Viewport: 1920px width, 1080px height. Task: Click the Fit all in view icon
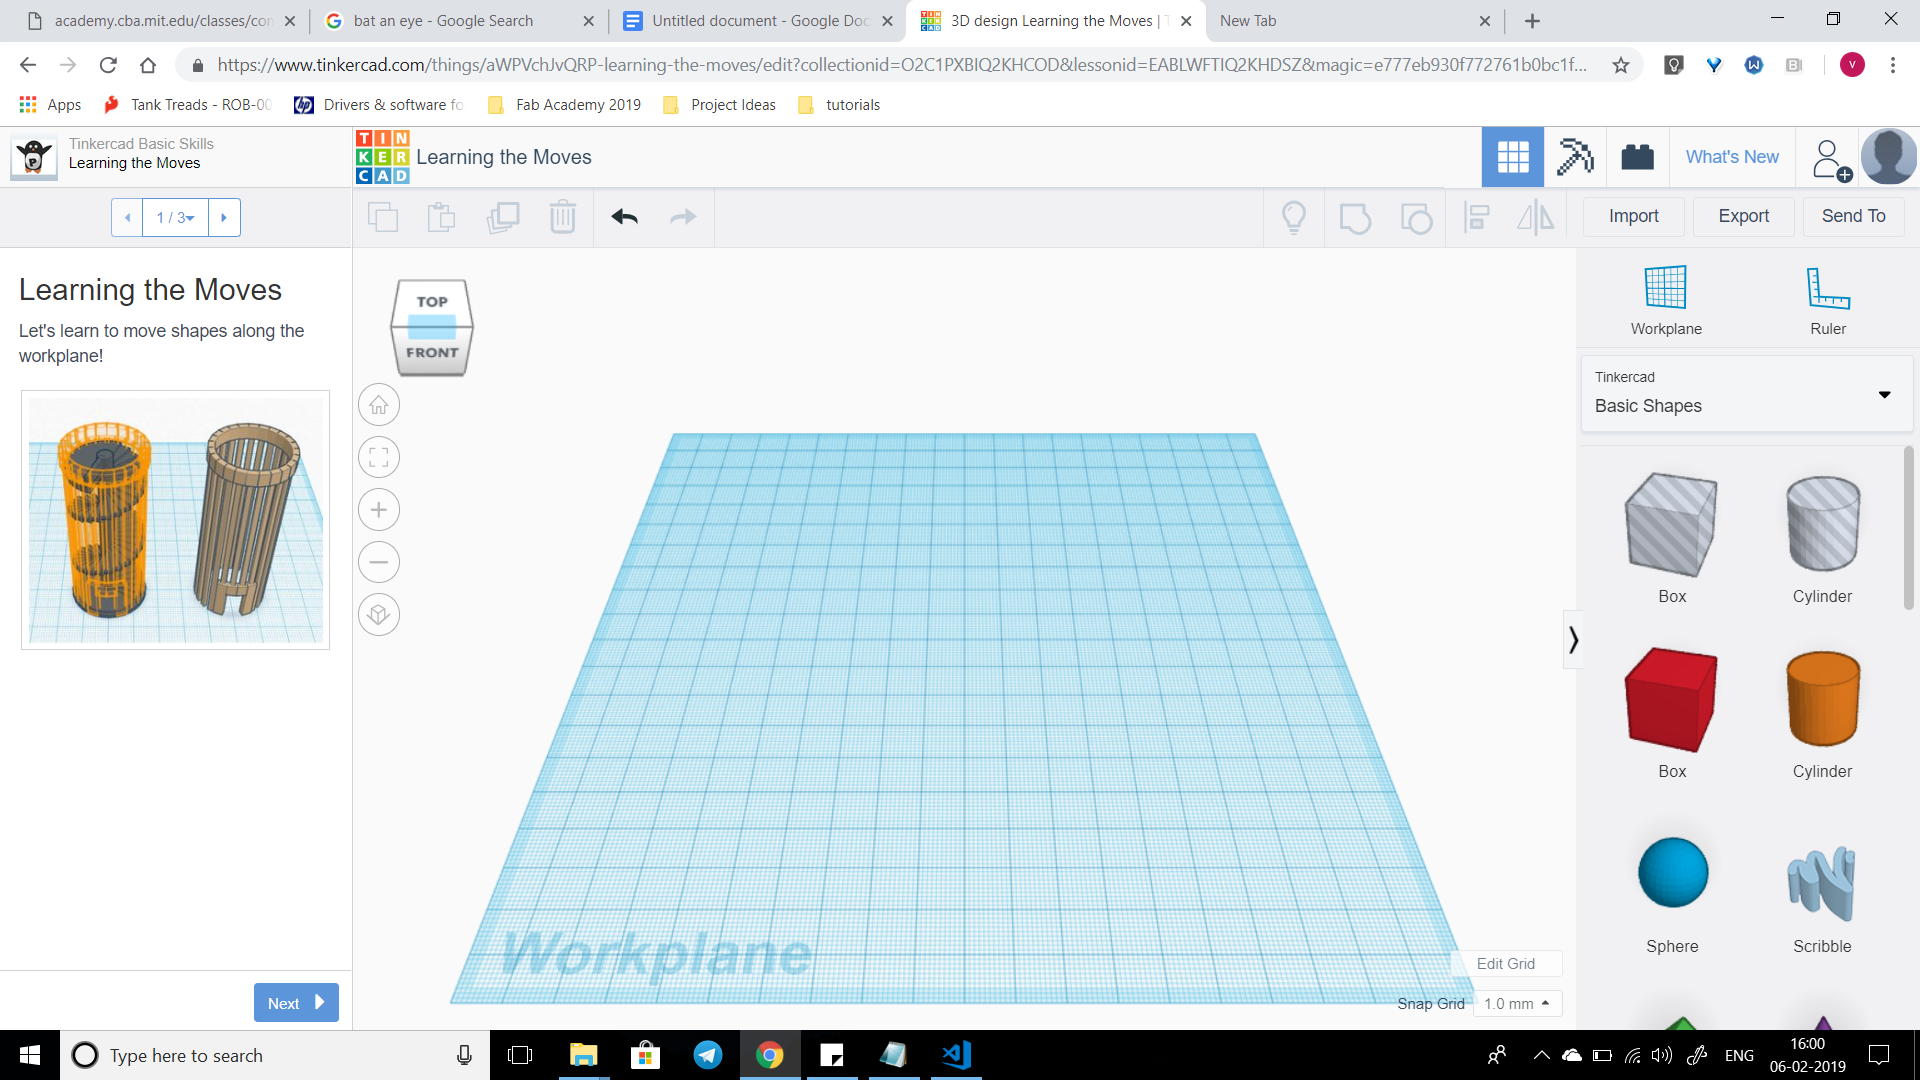coord(379,458)
